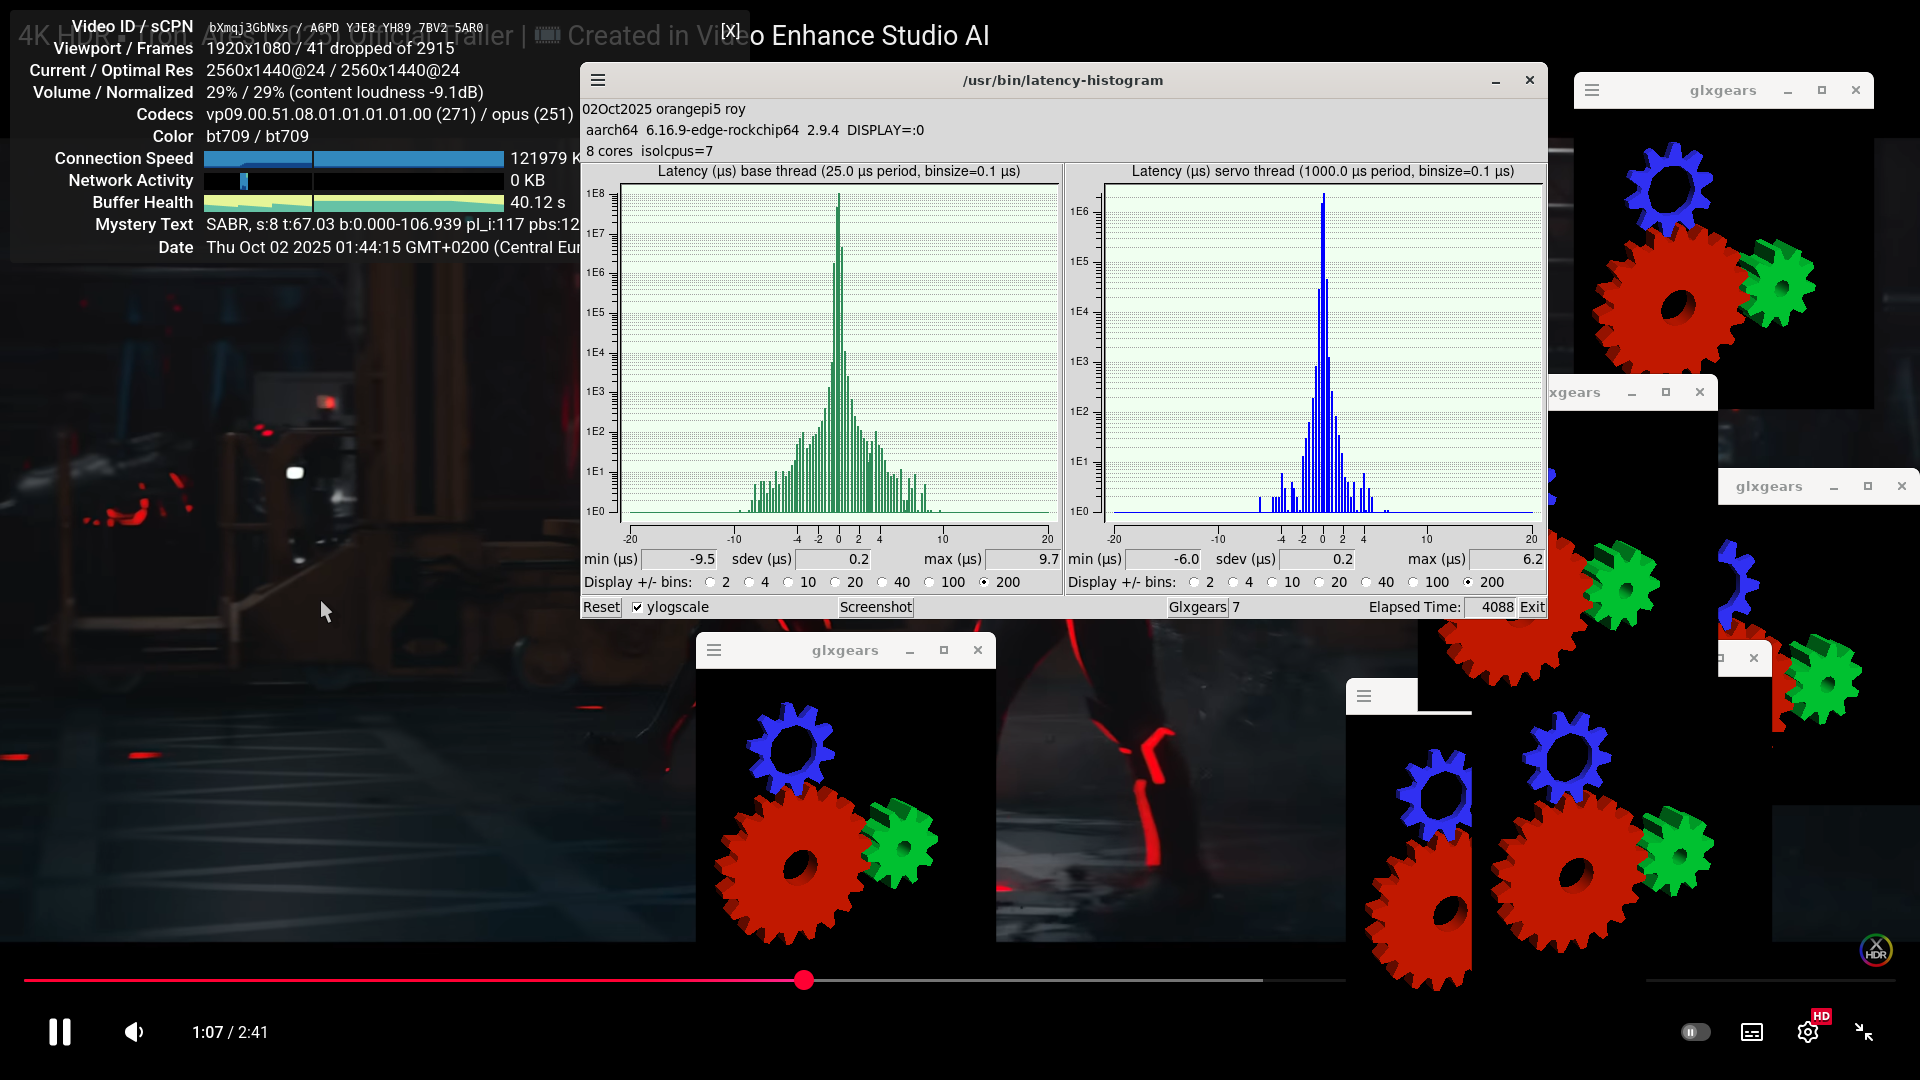Exit fullscreen mode
The height and width of the screenshot is (1080, 1920).
pyautogui.click(x=1864, y=1032)
